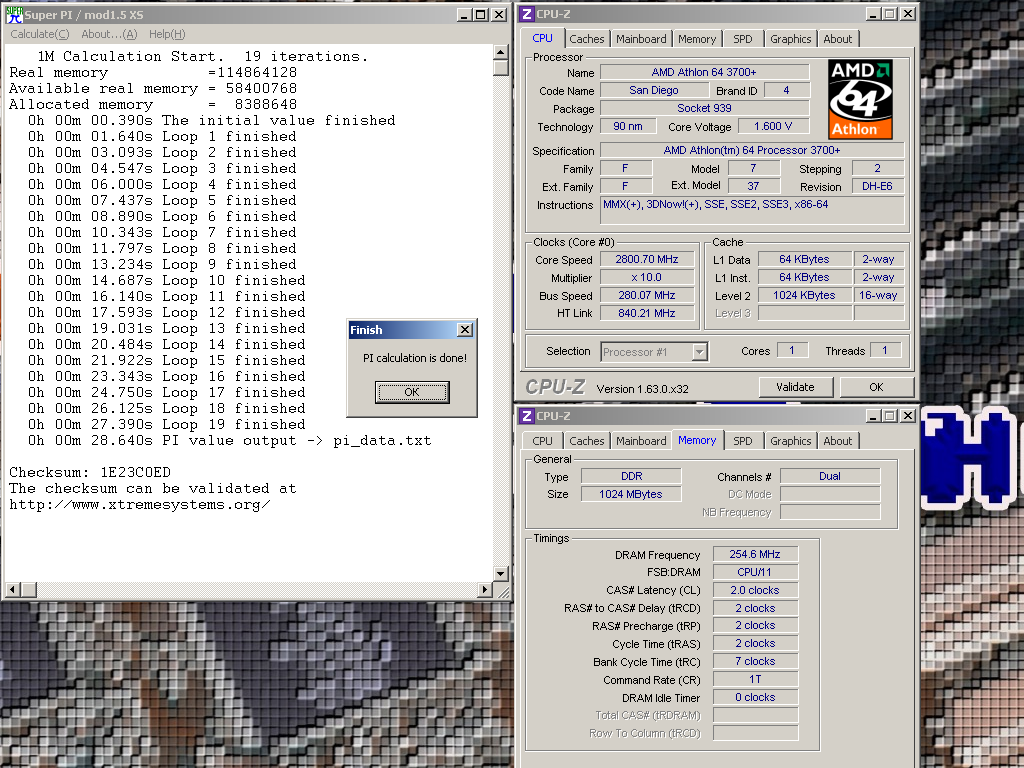1024x768 pixels.
Task: Open Mainboard tab in bottom CPU-Z window
Action: point(641,441)
